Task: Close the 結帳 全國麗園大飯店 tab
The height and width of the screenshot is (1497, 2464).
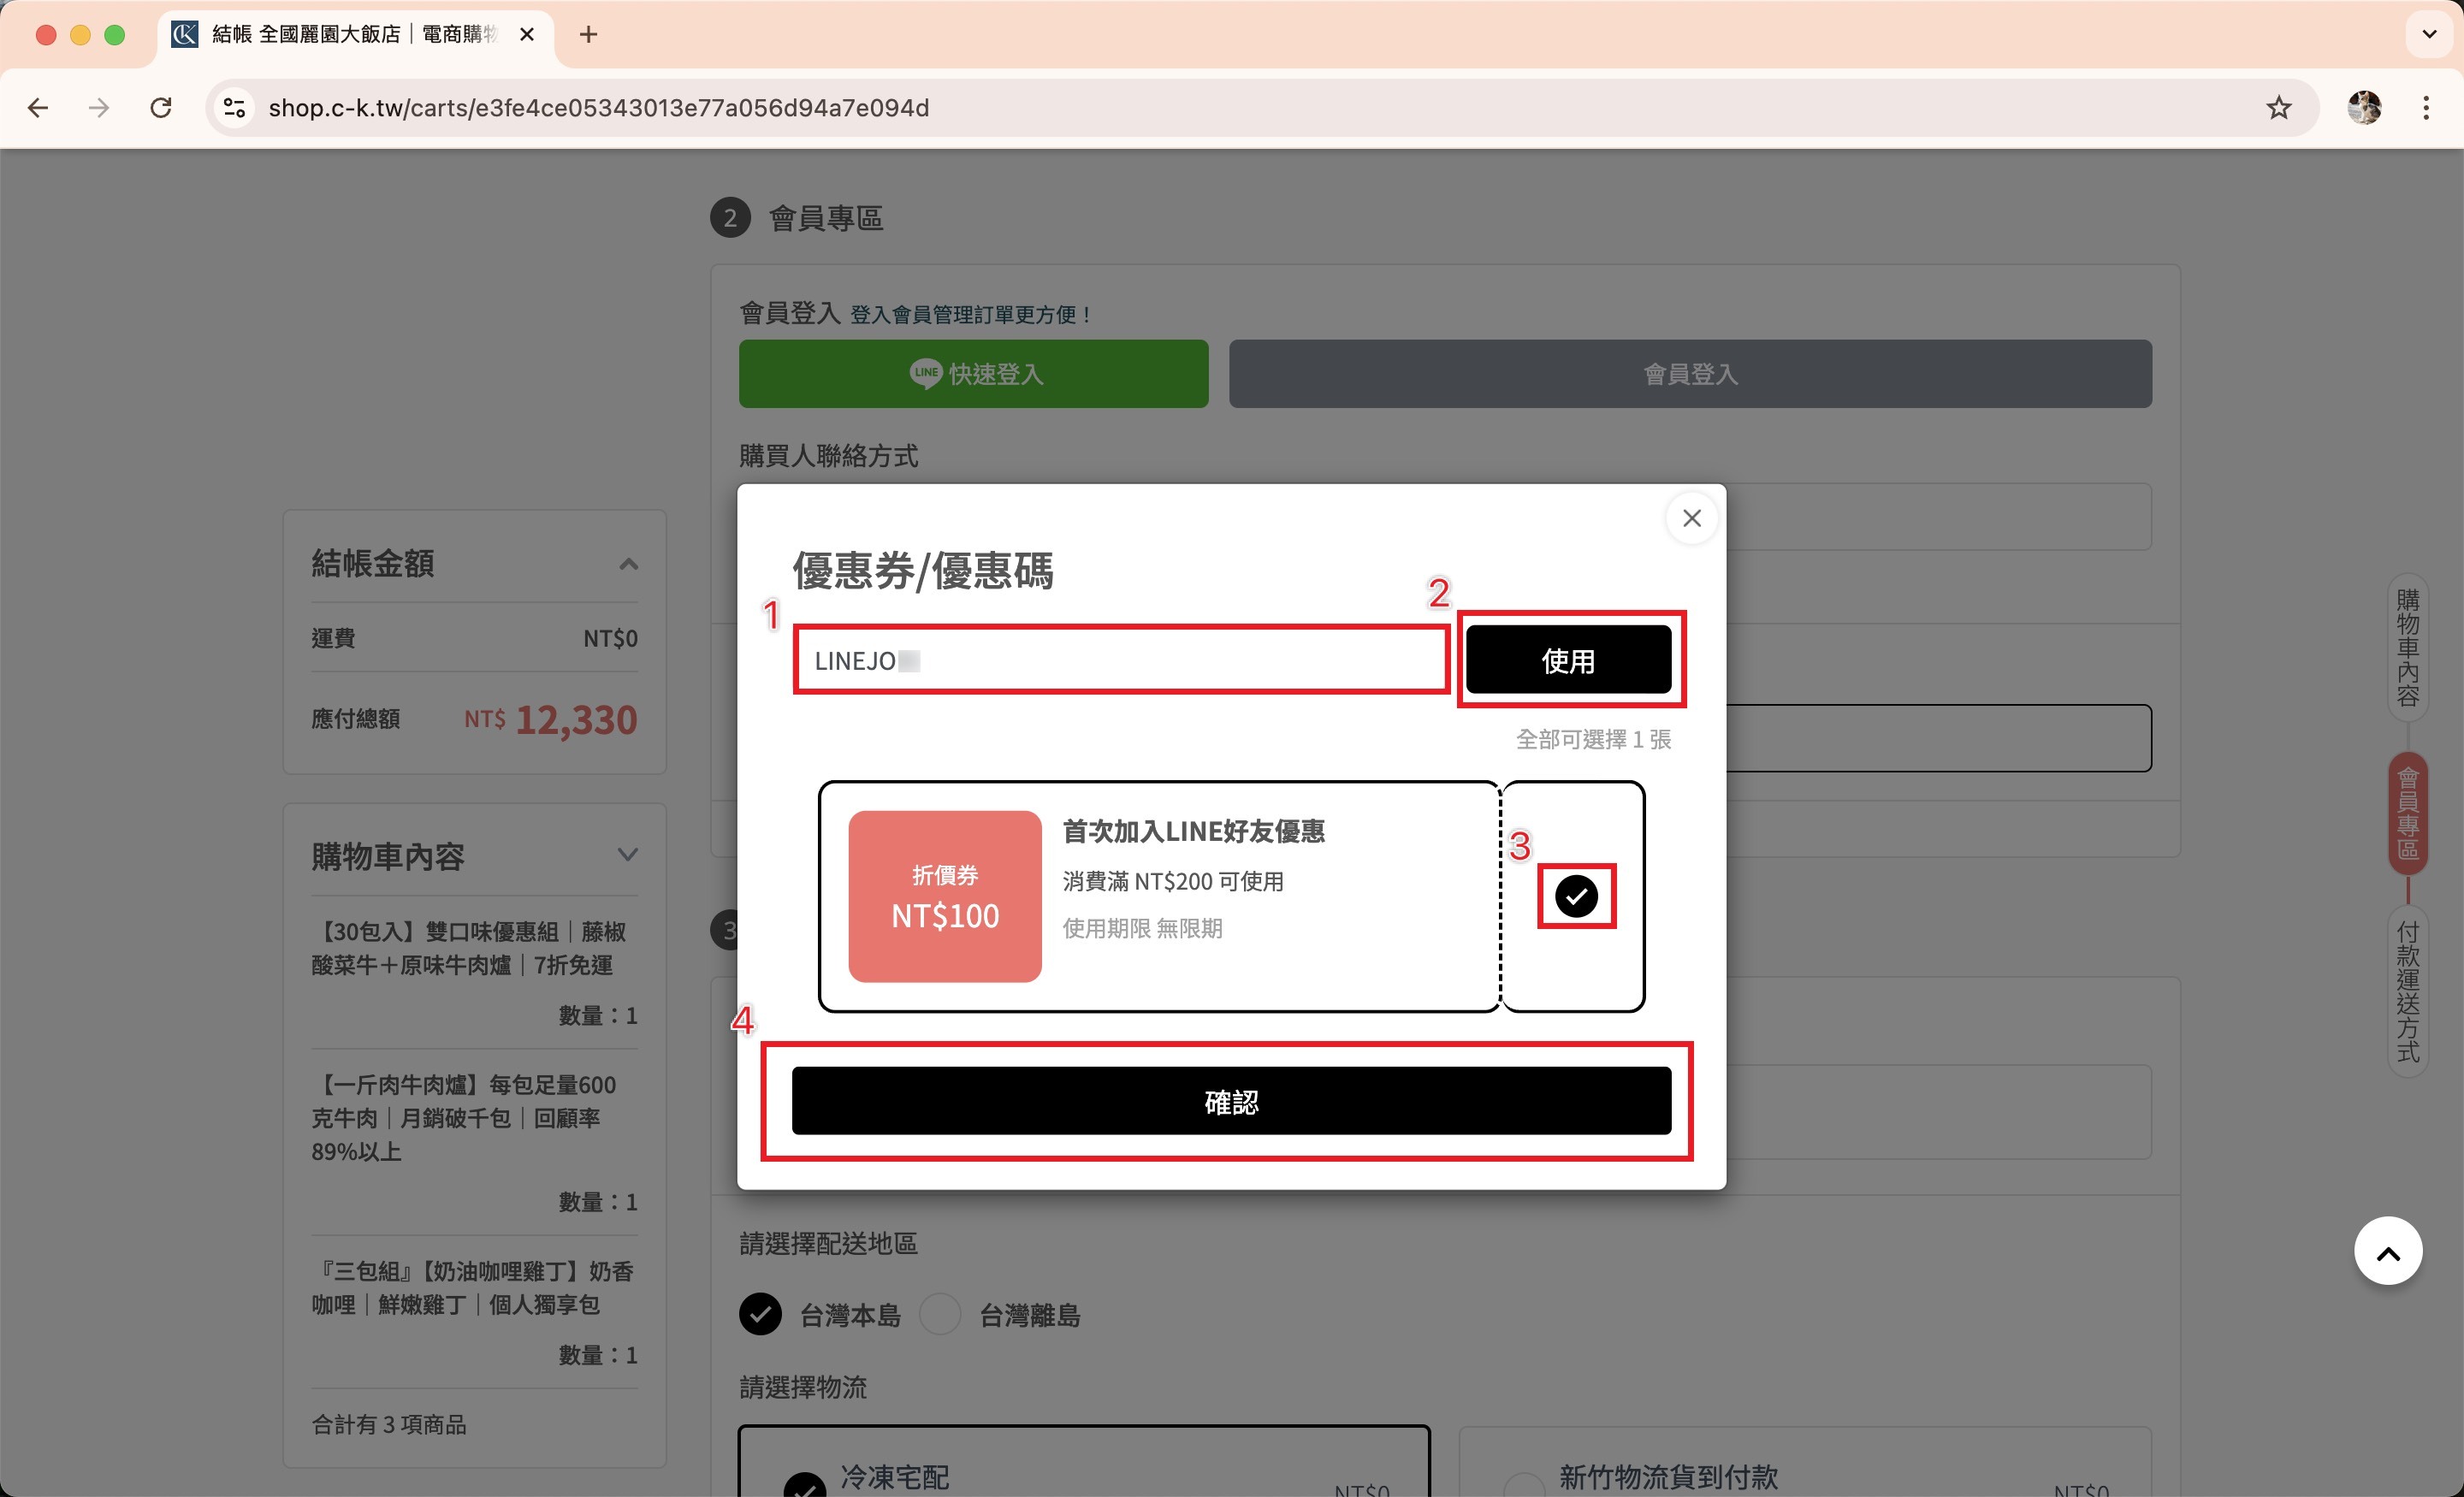Action: 527,35
